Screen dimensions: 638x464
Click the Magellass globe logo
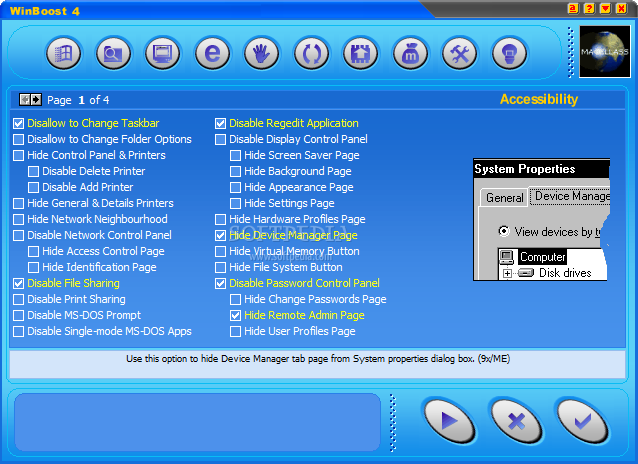(x=605, y=52)
